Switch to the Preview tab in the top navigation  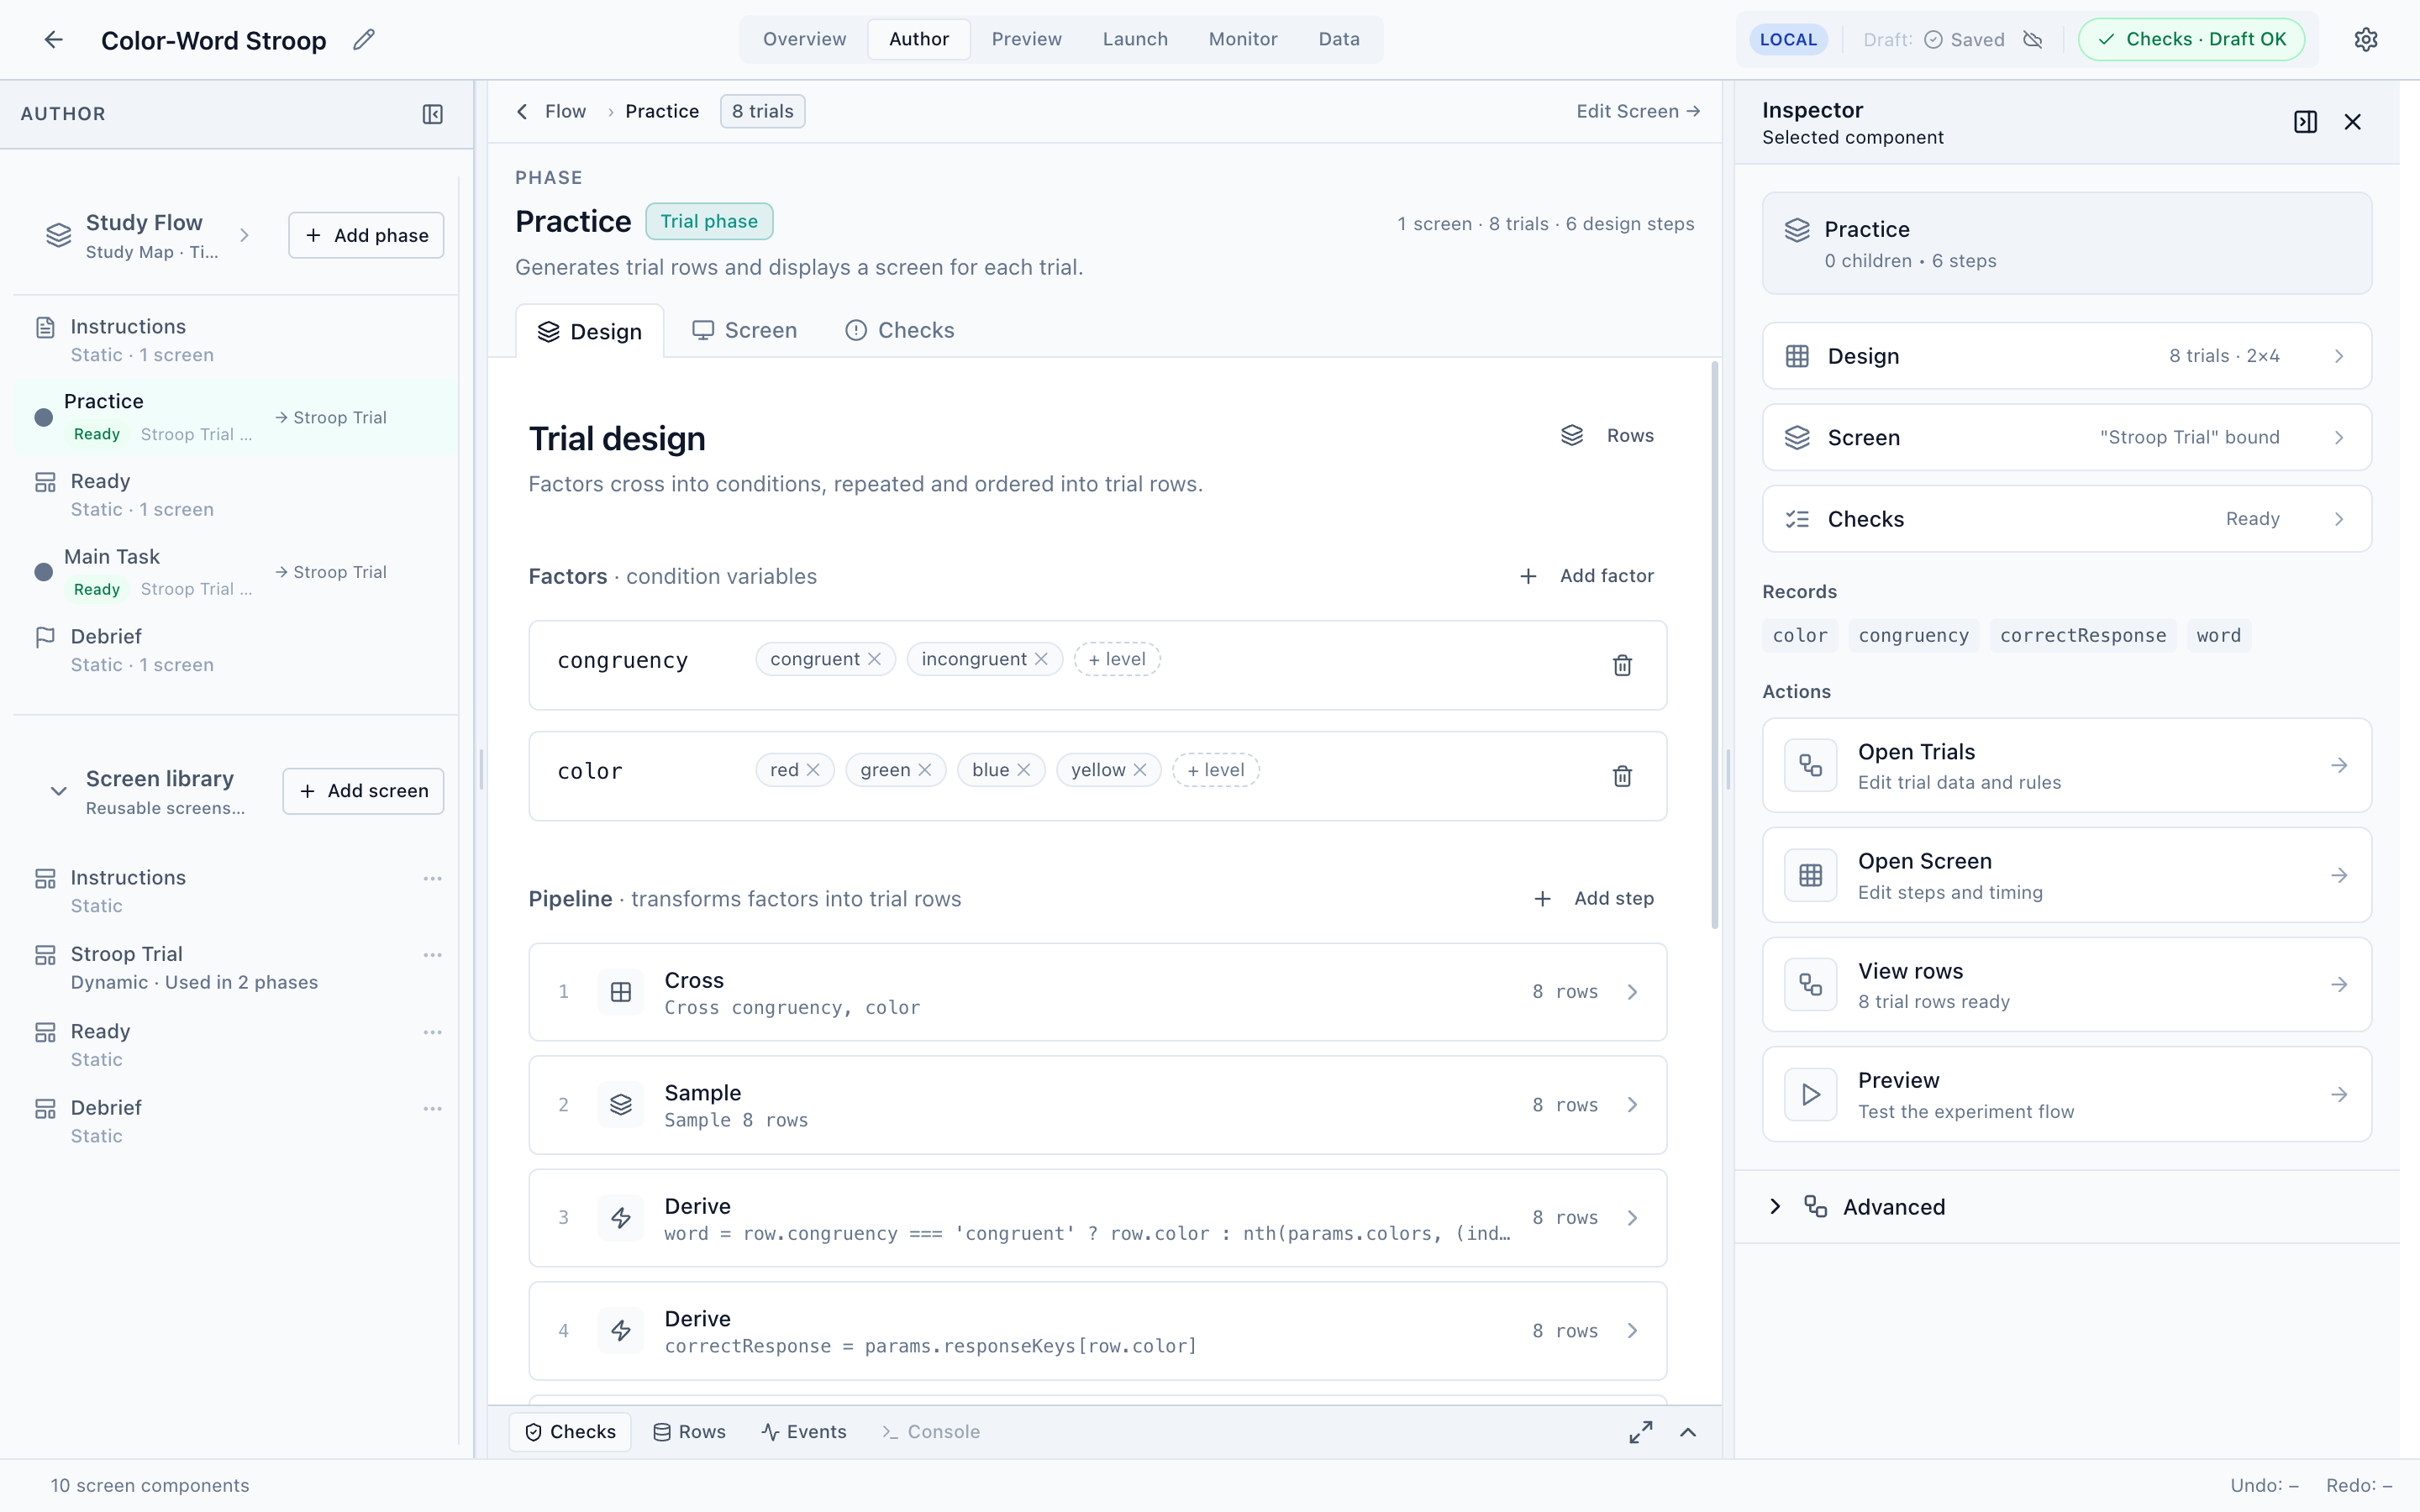tap(1026, 40)
